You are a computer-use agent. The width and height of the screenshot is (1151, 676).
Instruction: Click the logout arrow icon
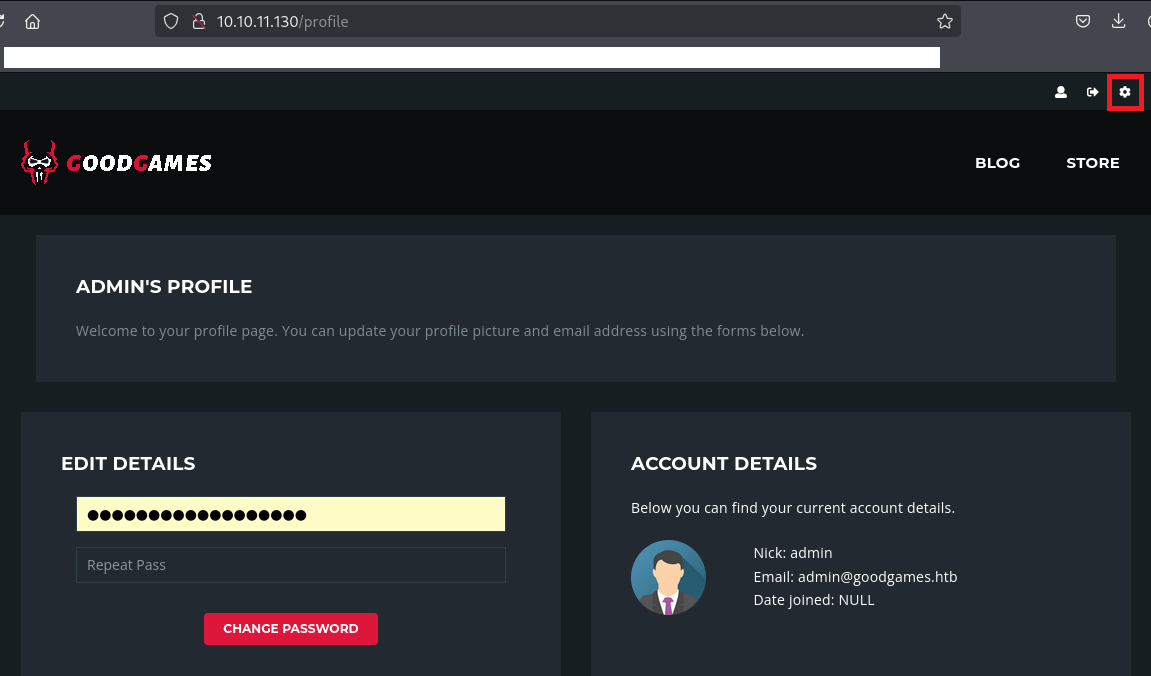point(1092,92)
